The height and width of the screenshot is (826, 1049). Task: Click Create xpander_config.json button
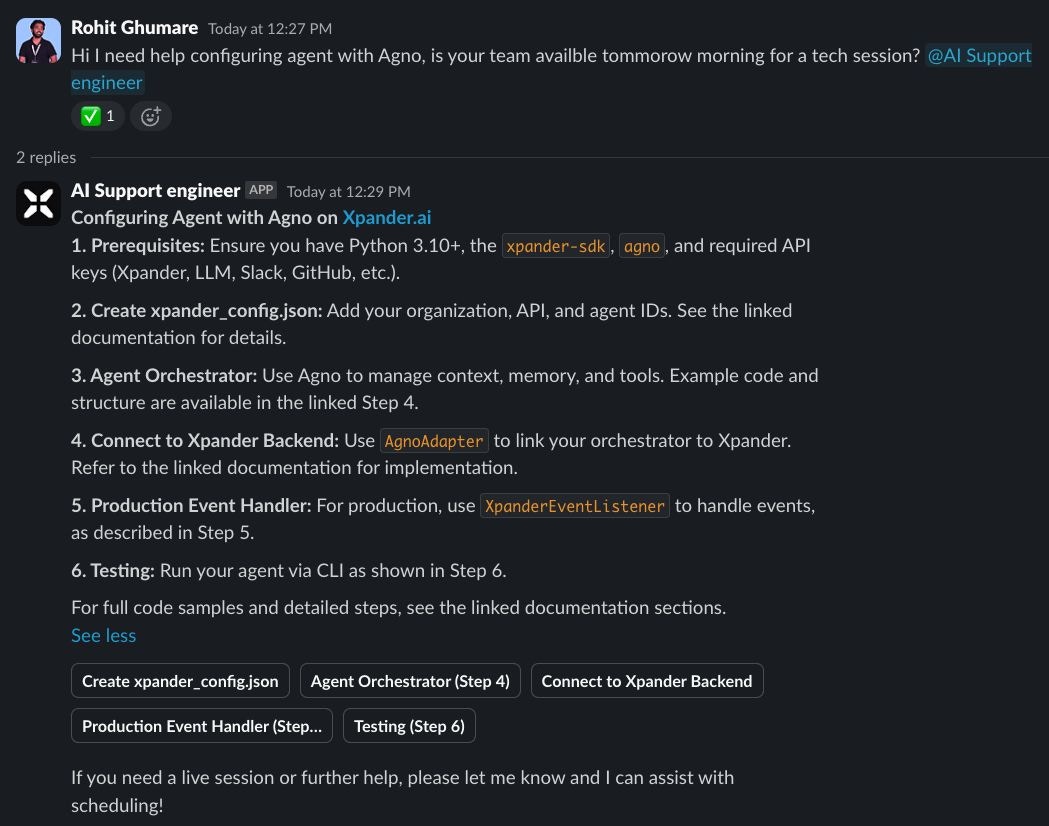[180, 681]
